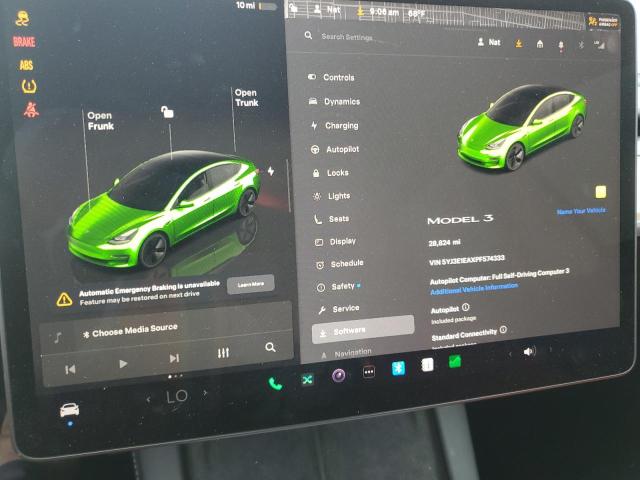Viewport: 640px width, 480px height.
Task: Tap the garage door home icon
Action: point(540,44)
